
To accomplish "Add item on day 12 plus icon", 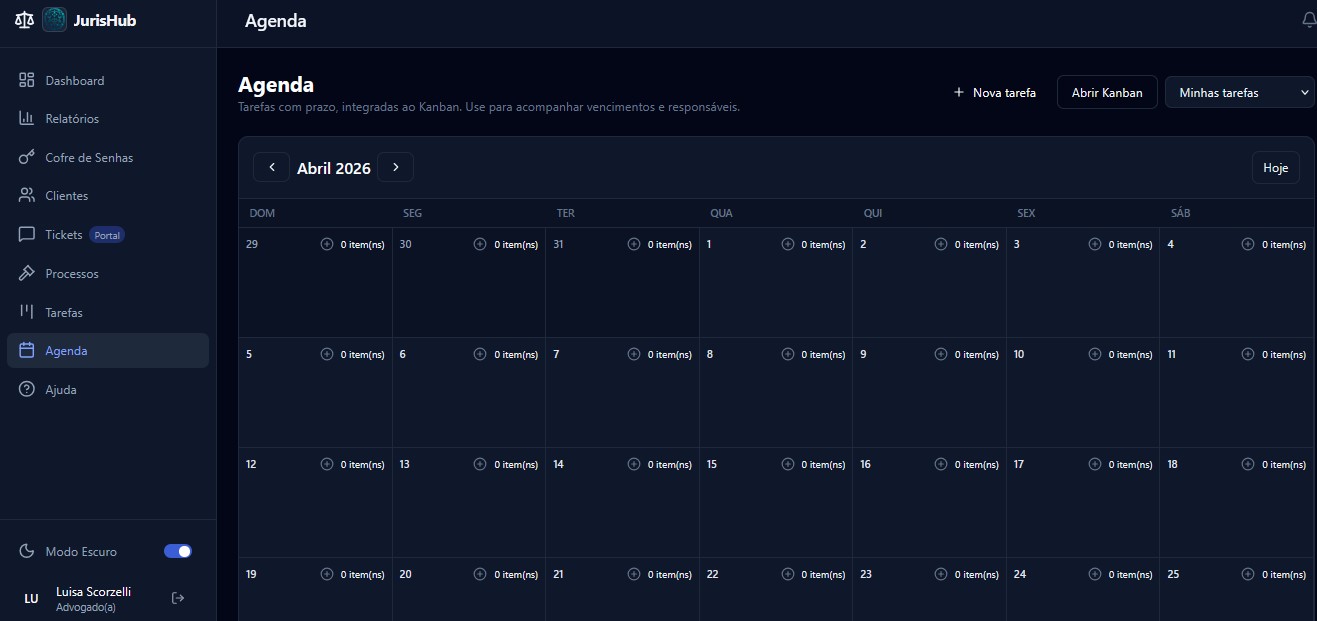I will (x=326, y=464).
